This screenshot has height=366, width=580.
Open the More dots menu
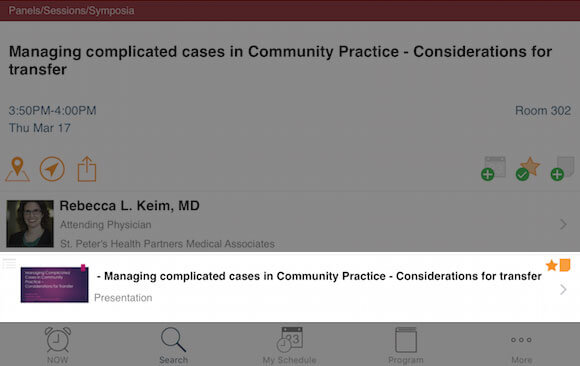522,345
